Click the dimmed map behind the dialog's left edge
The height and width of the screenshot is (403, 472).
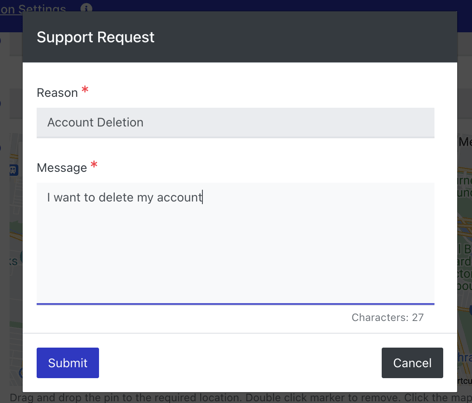point(15,233)
